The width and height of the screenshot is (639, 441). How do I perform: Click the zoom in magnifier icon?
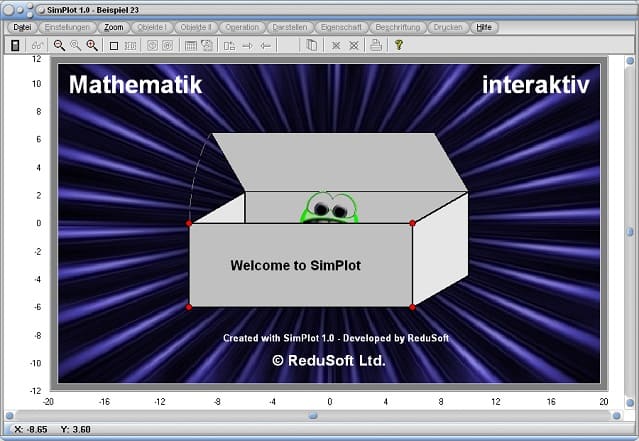[x=92, y=45]
